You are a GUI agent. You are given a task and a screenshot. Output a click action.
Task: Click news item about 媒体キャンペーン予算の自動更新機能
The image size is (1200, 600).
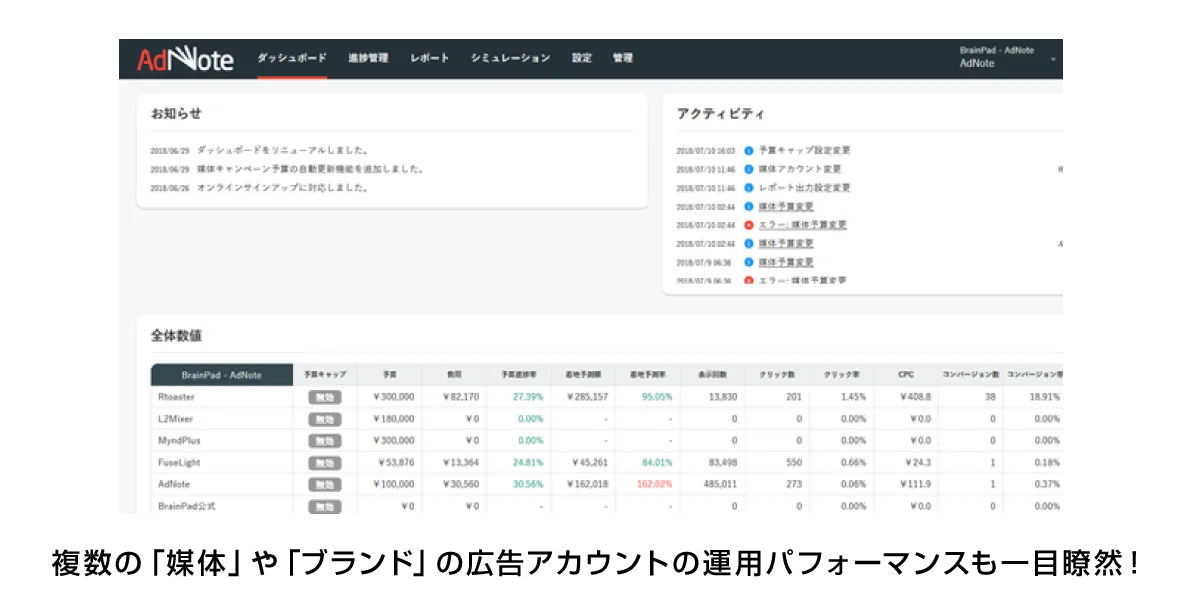pyautogui.click(x=310, y=169)
